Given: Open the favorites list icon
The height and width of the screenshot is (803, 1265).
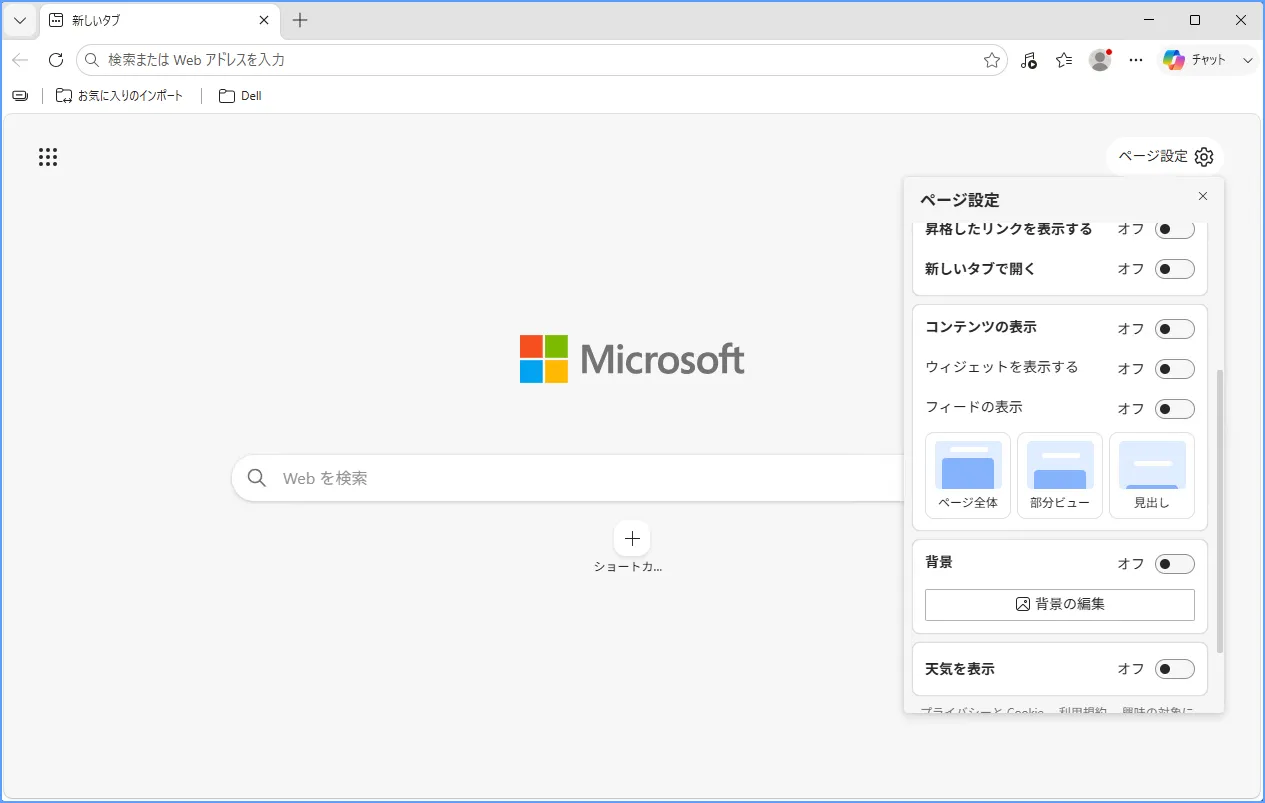Looking at the screenshot, I should tap(1064, 60).
